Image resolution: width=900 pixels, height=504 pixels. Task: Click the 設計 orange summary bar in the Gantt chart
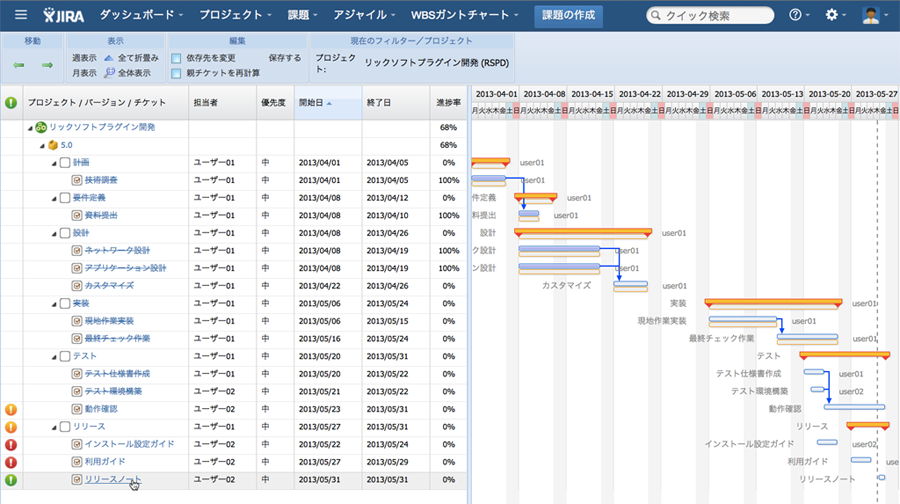583,232
